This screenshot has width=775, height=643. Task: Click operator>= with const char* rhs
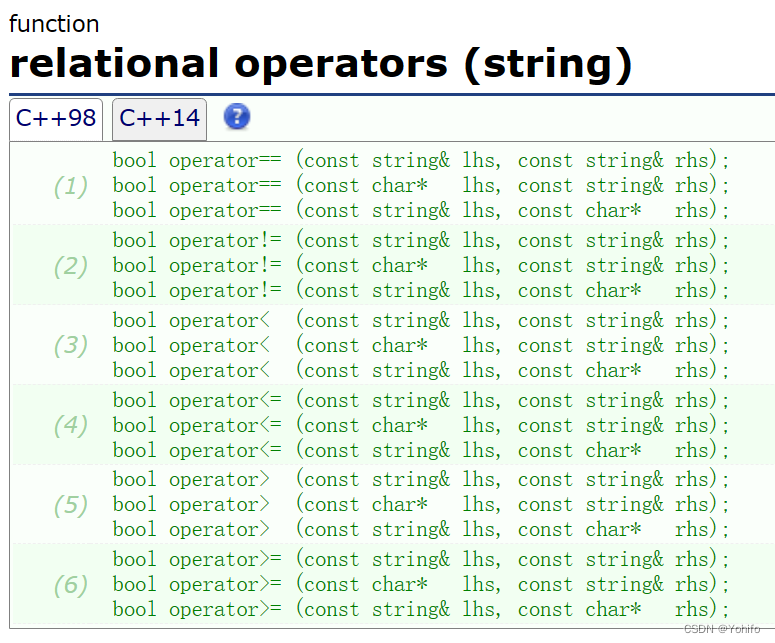pyautogui.click(x=421, y=610)
